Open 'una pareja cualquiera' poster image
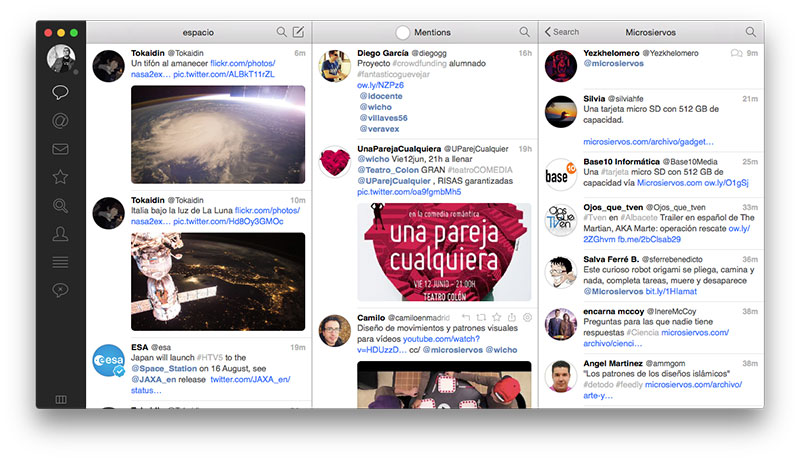The image size is (800, 460). click(x=444, y=252)
